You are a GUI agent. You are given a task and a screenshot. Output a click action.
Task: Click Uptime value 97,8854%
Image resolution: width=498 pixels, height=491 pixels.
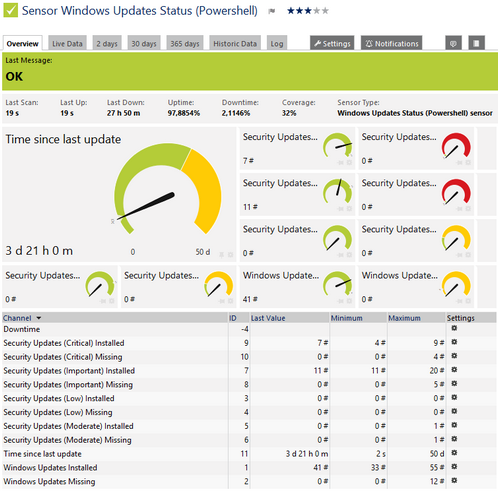(184, 113)
